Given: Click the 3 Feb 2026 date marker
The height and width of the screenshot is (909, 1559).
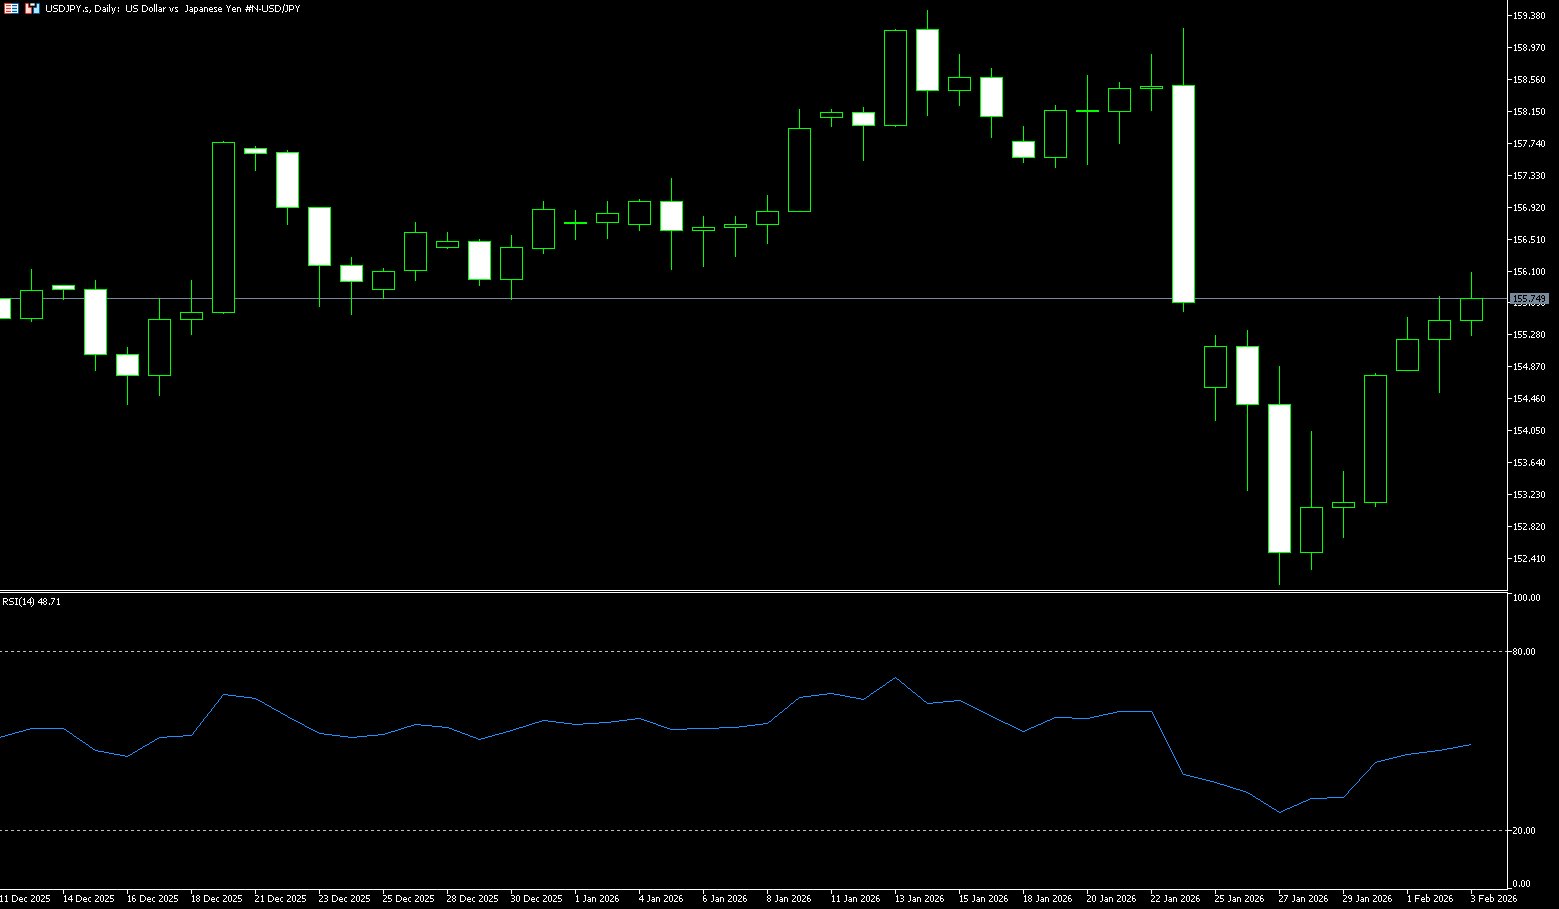Looking at the screenshot, I should click(x=1492, y=899).
